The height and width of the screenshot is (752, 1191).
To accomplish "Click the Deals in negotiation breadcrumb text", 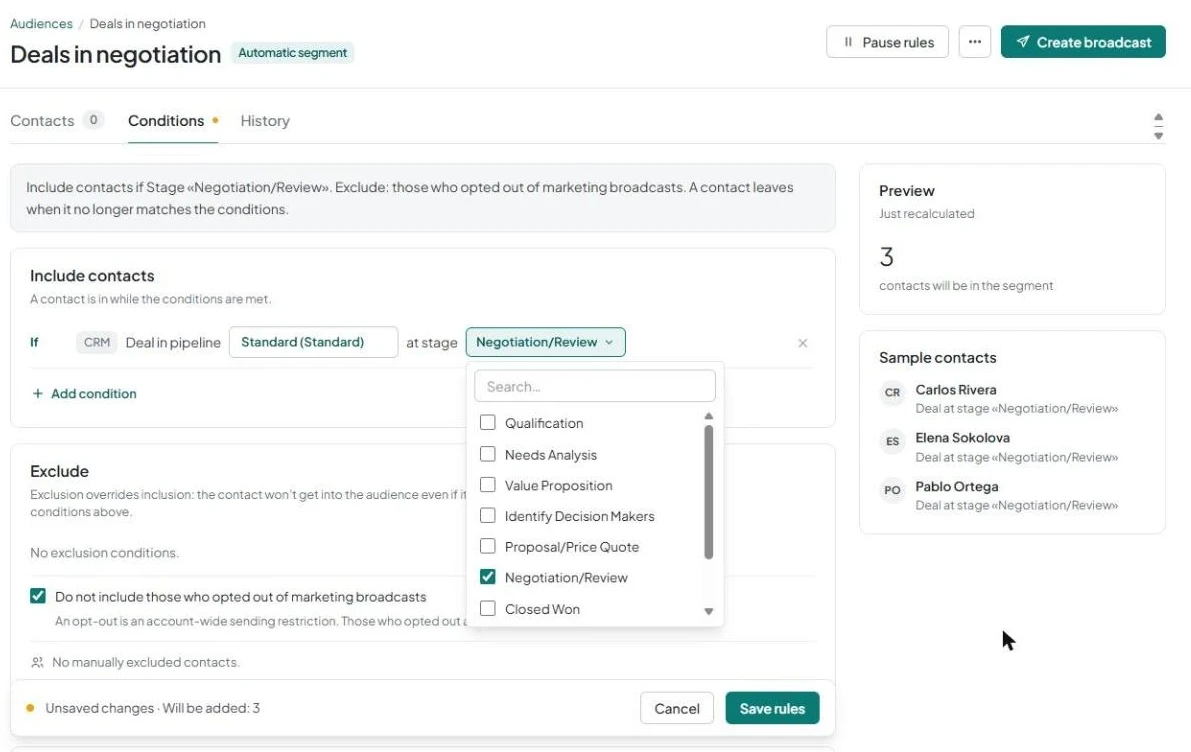I will pyautogui.click(x=147, y=24).
